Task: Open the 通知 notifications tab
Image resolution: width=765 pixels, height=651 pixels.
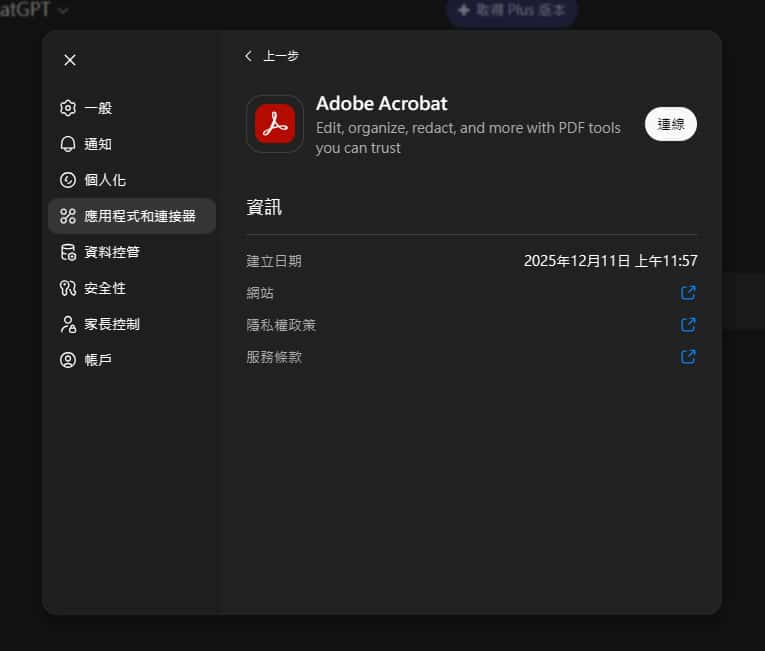Action: [x=132, y=144]
